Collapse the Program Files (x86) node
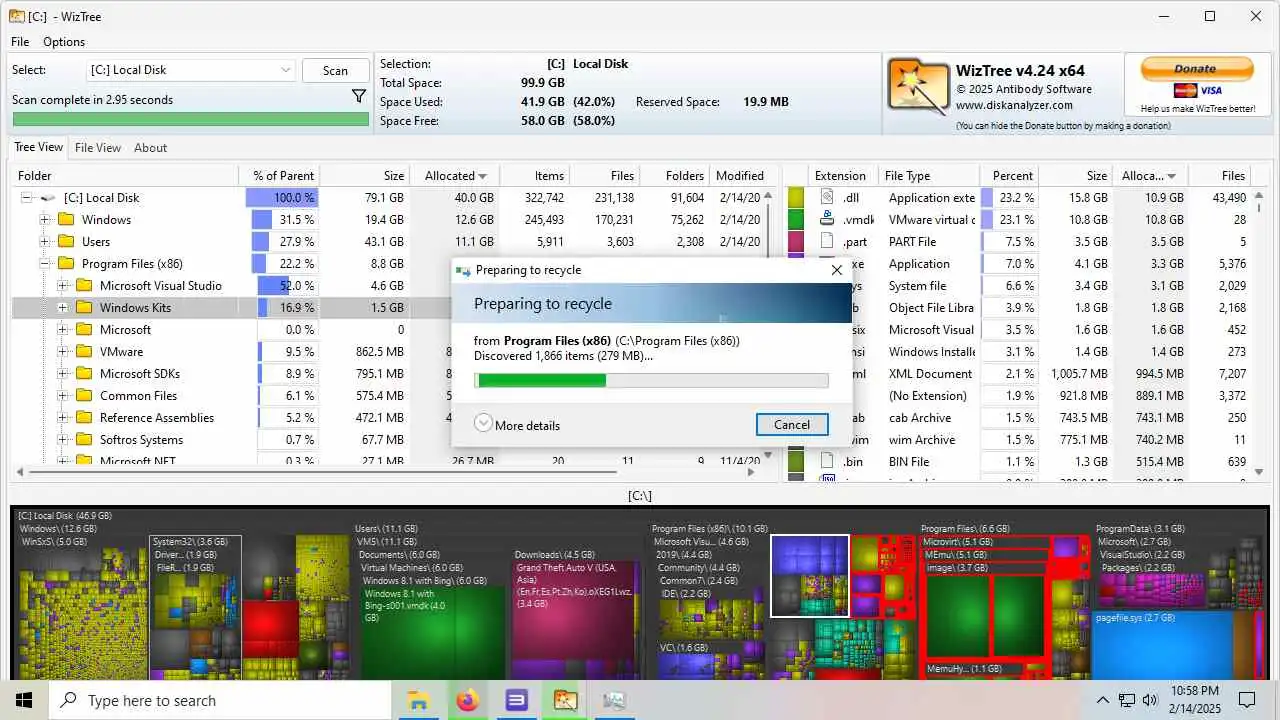The height and width of the screenshot is (720, 1280). tap(45, 264)
